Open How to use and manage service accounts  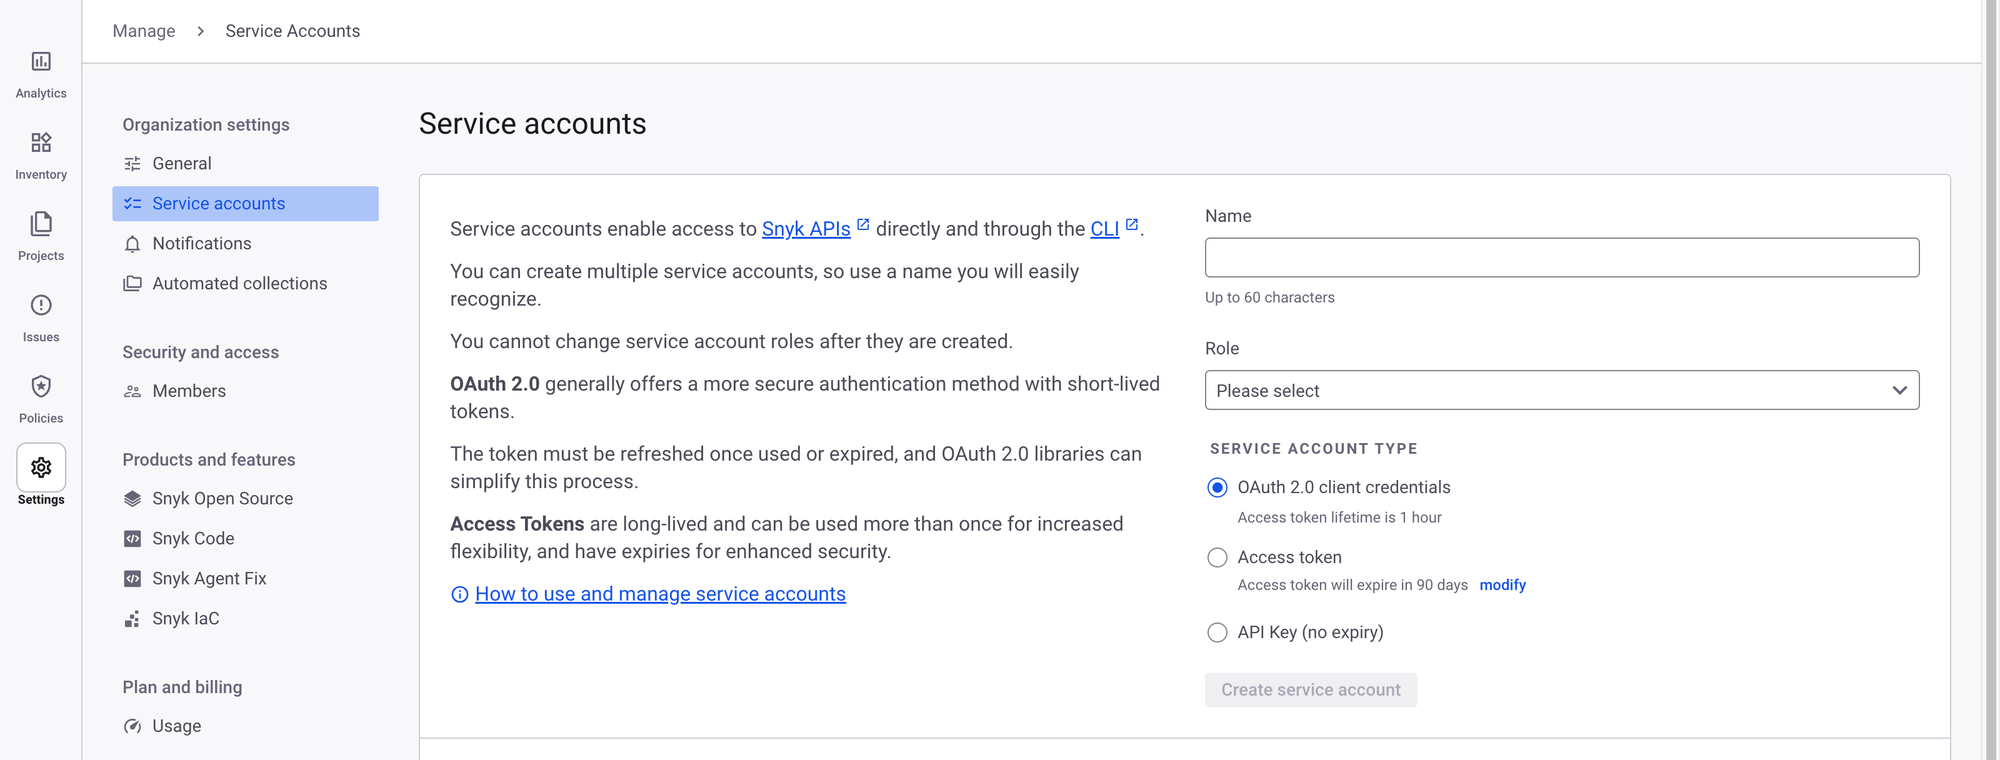pyautogui.click(x=660, y=594)
